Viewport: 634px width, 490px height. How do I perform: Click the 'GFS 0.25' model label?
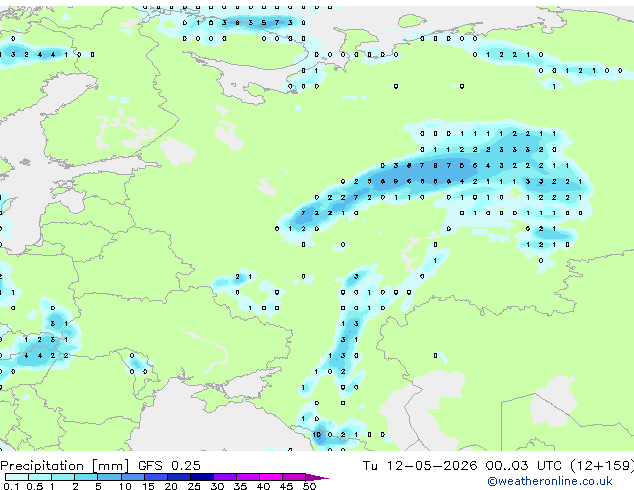point(169,466)
